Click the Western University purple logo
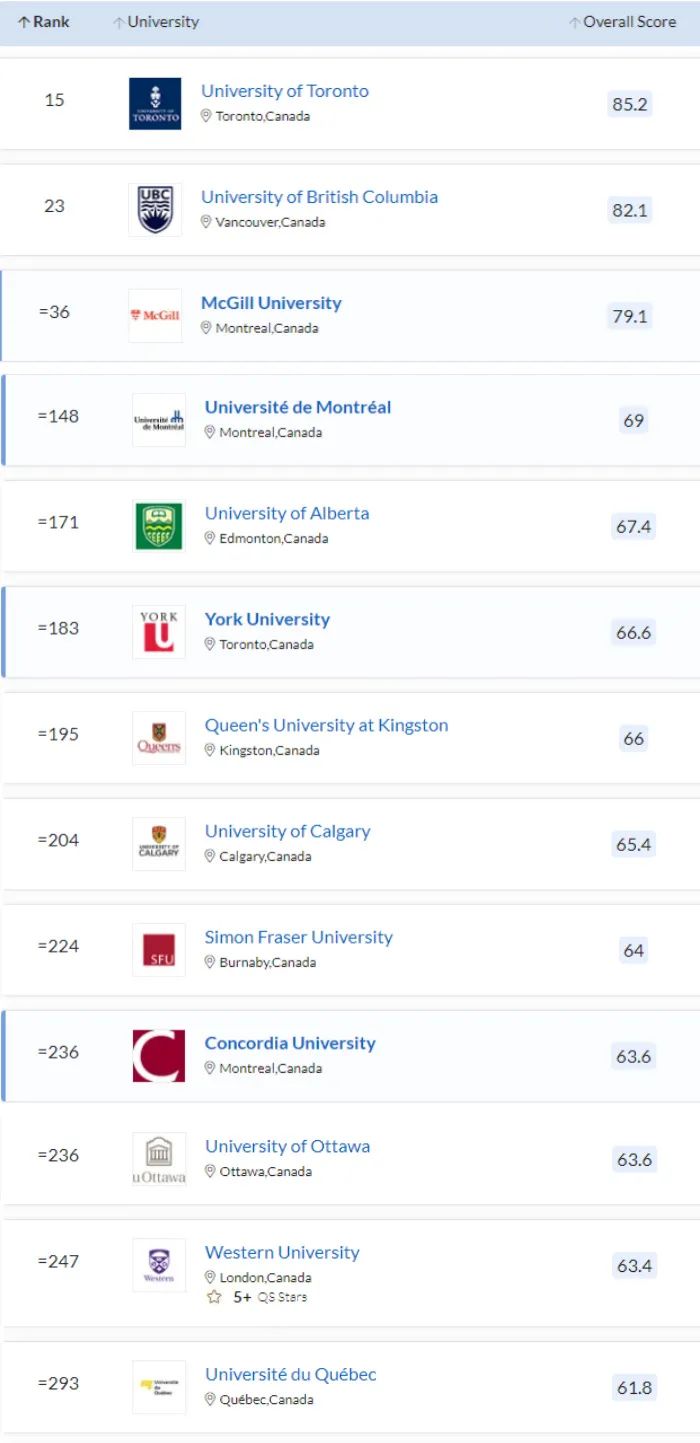This screenshot has height=1443, width=700. (x=159, y=1265)
